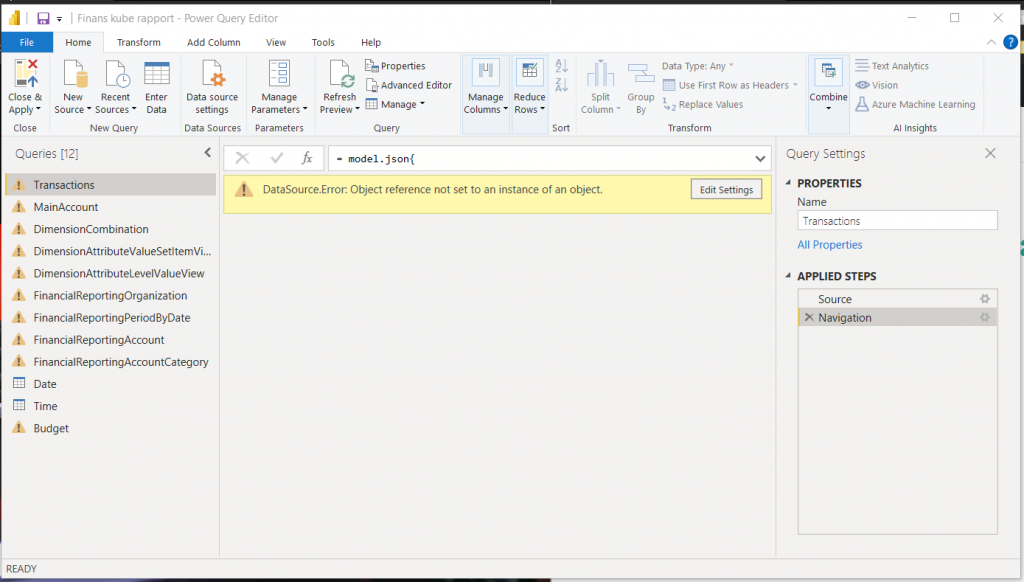Open query Properties

tap(395, 66)
